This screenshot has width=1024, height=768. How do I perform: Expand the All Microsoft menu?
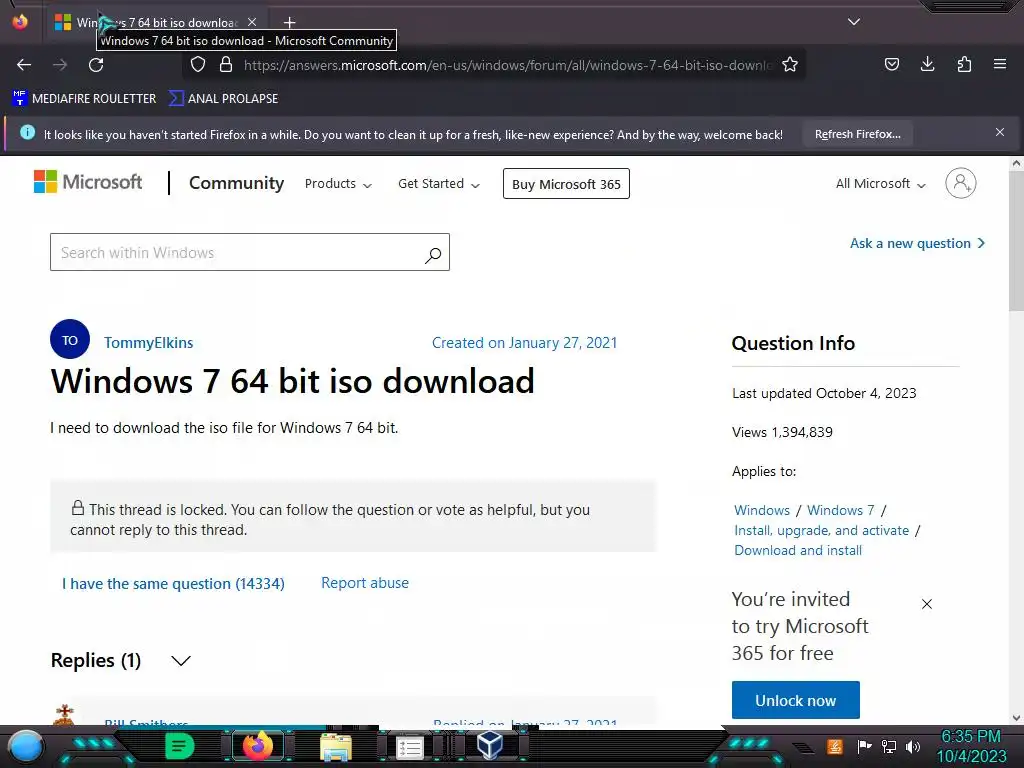pyautogui.click(x=880, y=184)
